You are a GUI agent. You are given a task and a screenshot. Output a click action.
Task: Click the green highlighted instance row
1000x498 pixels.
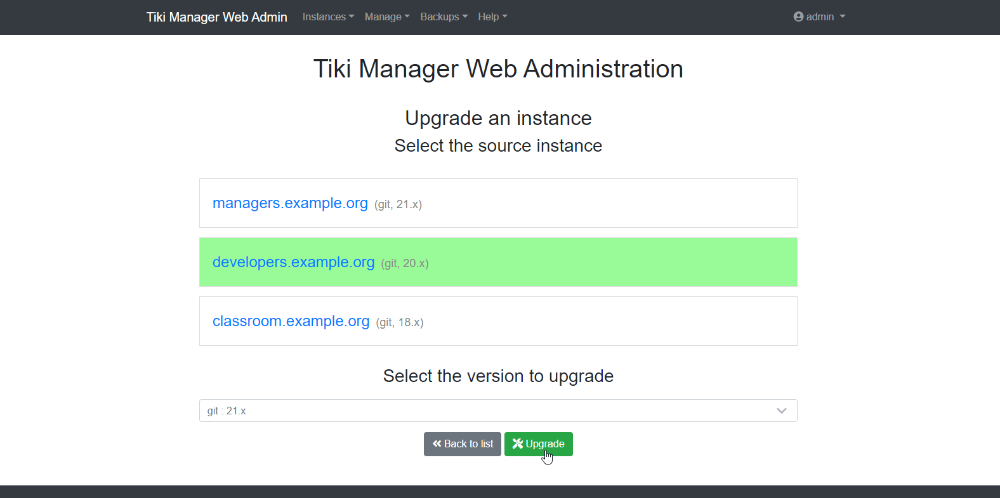(498, 262)
